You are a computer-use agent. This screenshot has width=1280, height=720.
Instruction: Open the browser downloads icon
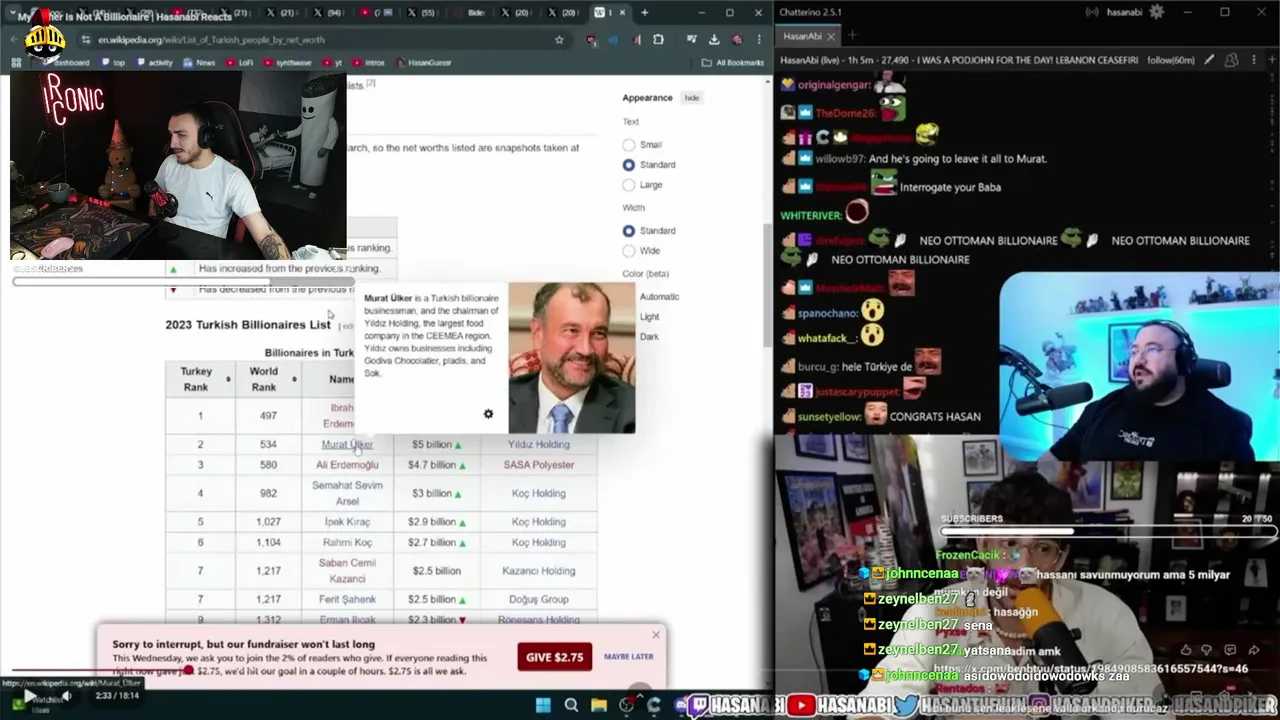[x=714, y=40]
